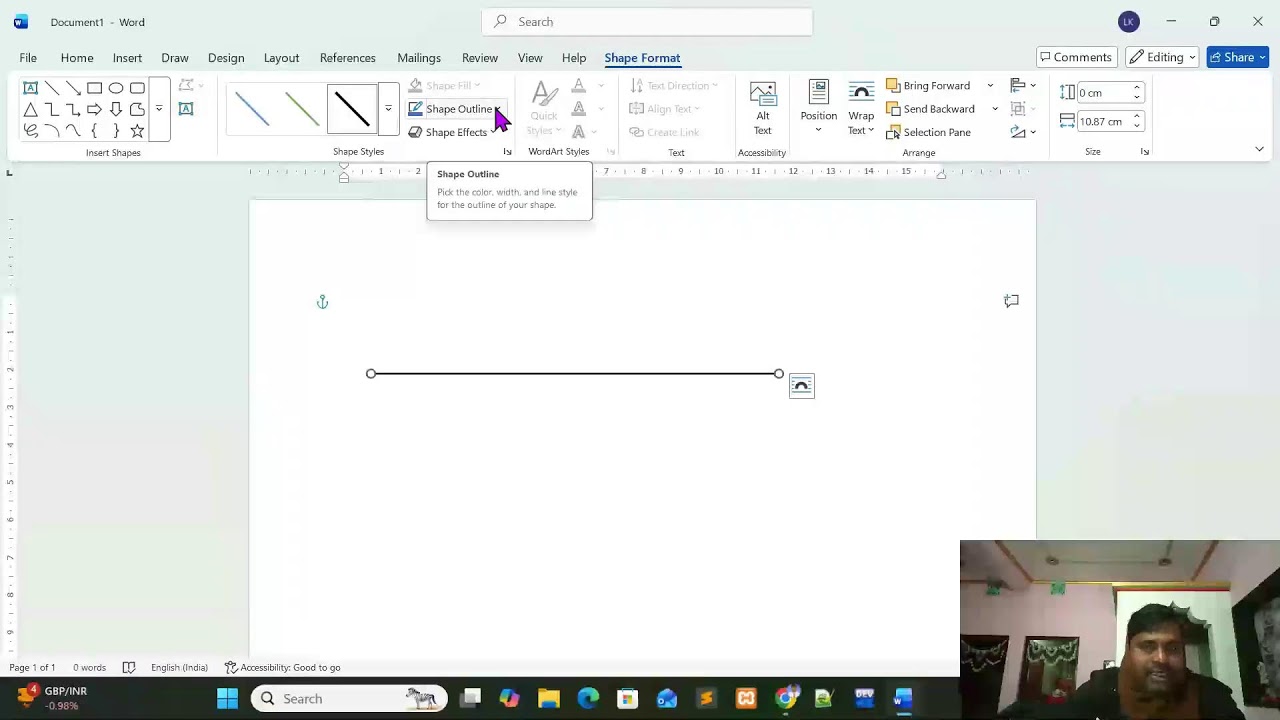Open the Position dropdown
This screenshot has width=1280, height=720.
tap(818, 109)
